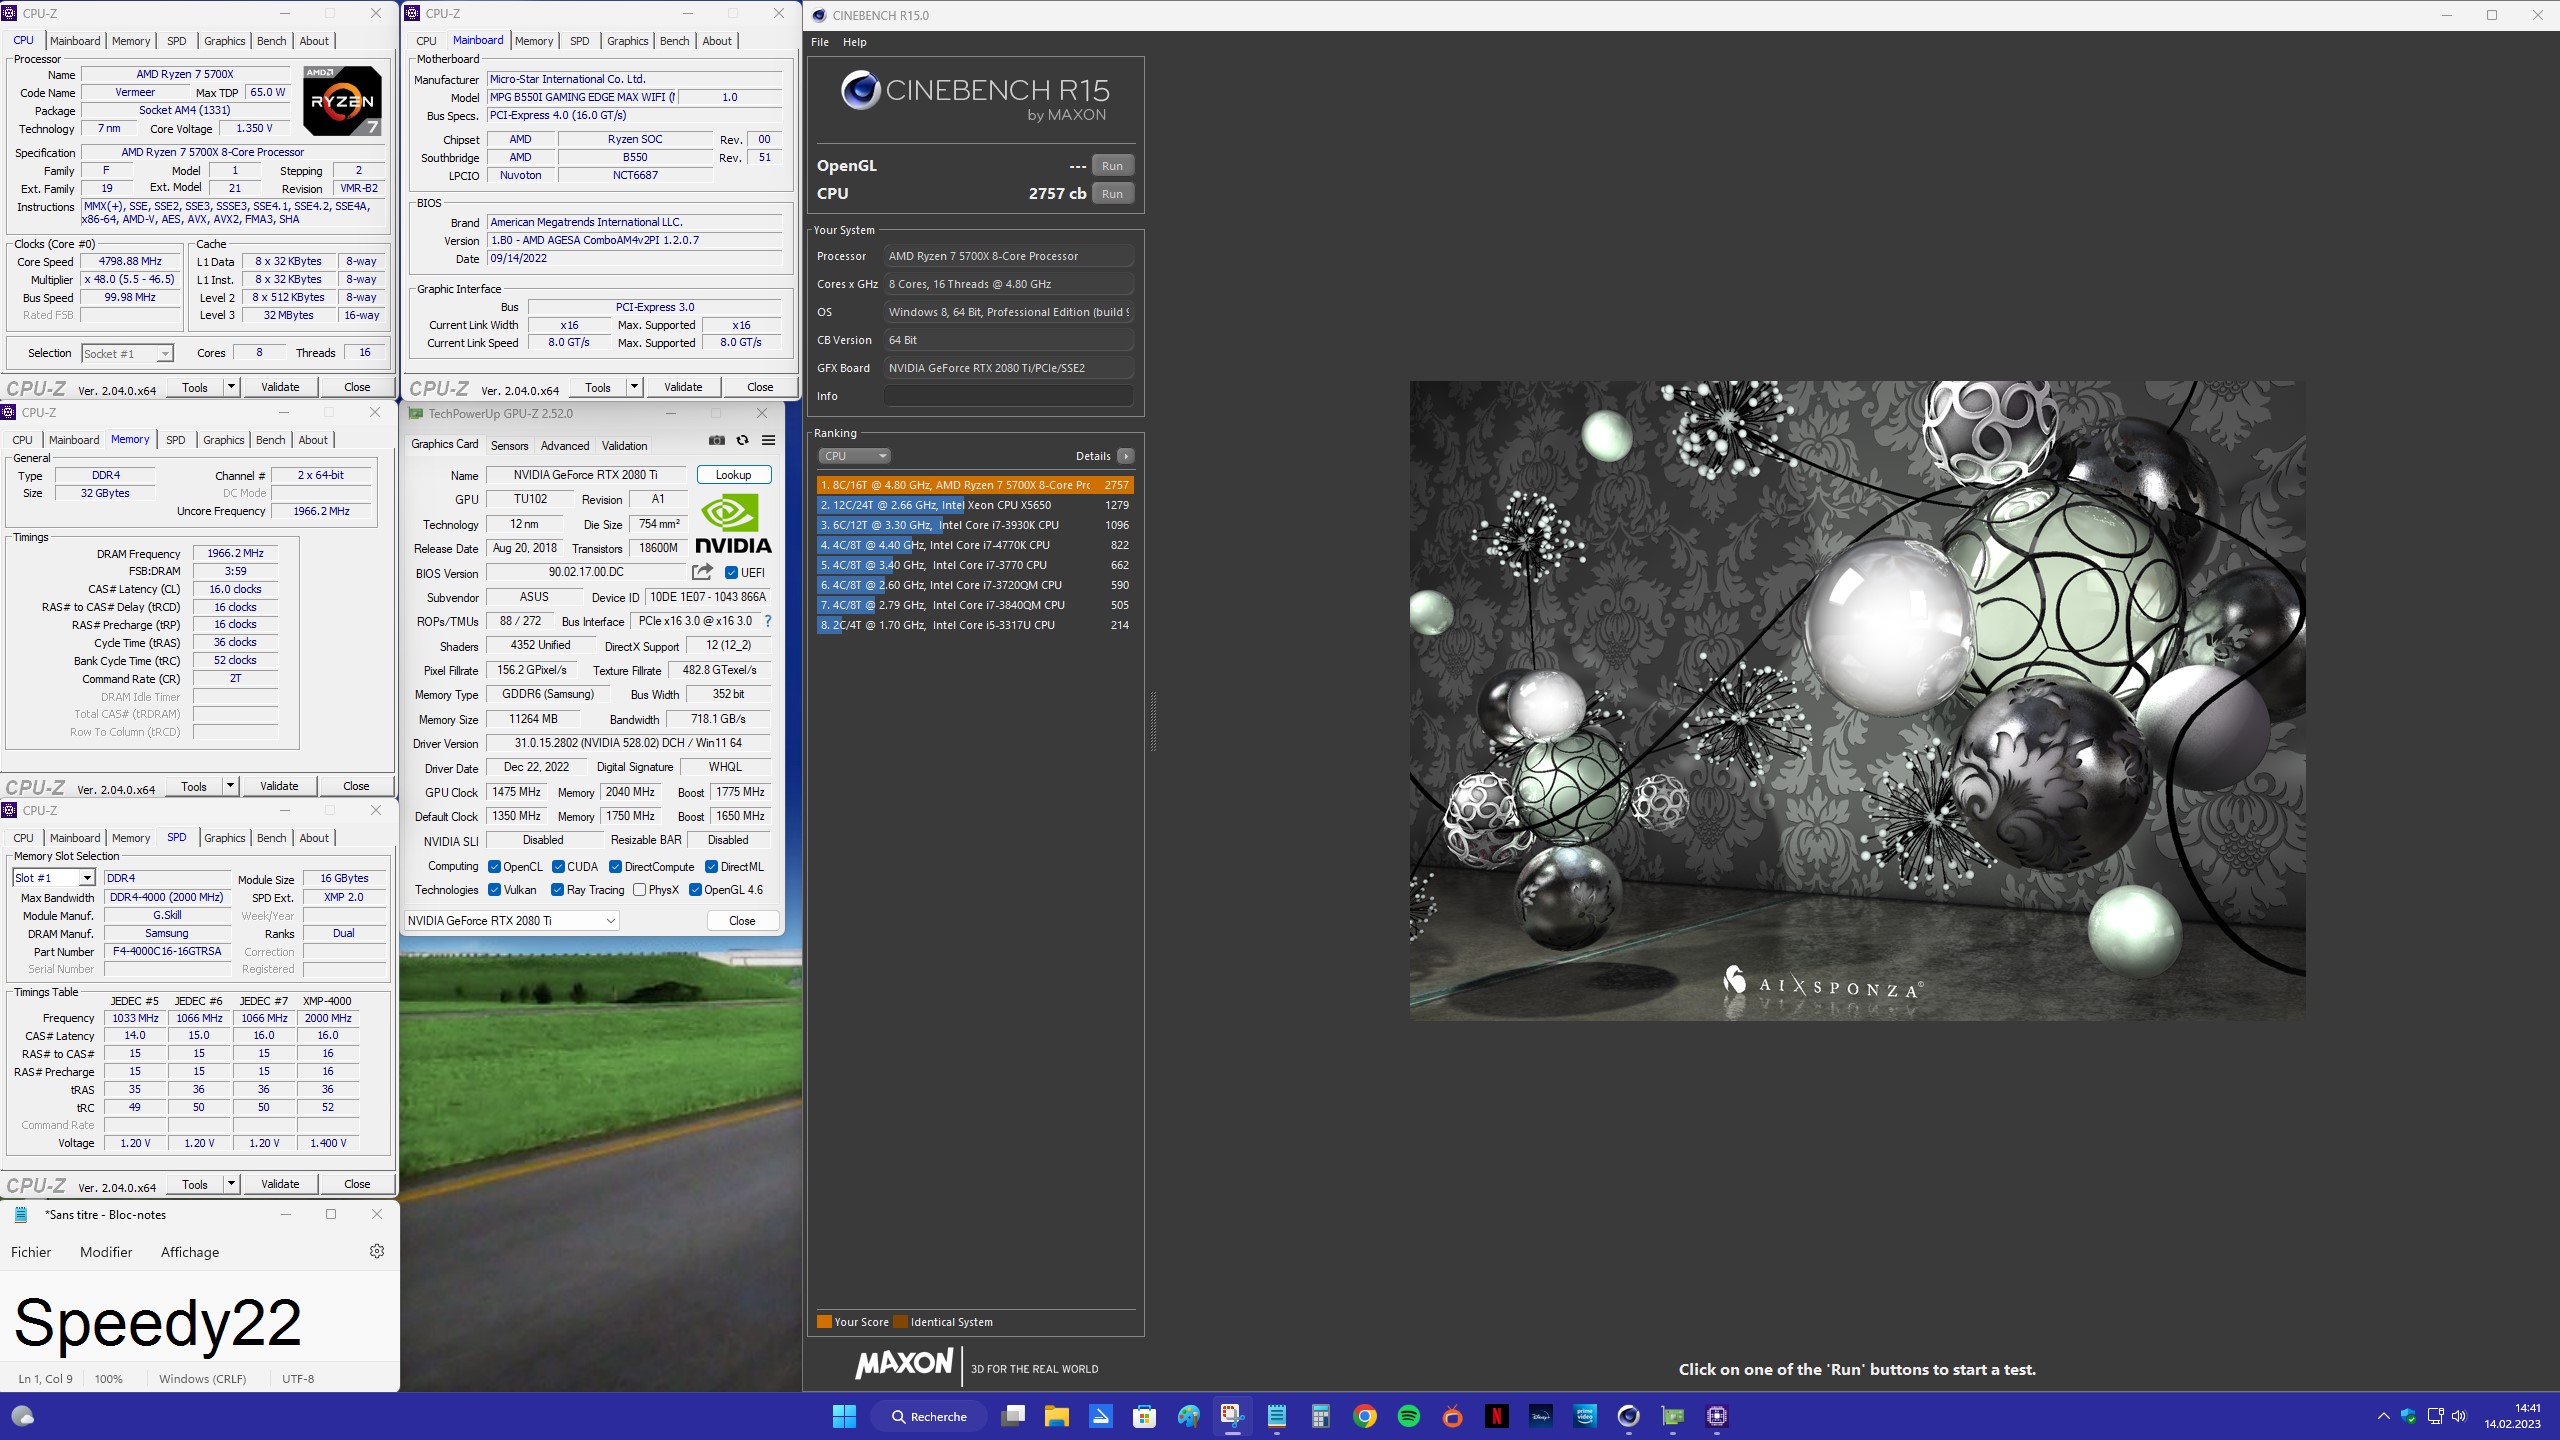Switch to CPU-Z via its purple taskbar icon
The width and height of the screenshot is (2560, 1440).
pos(1717,1416)
